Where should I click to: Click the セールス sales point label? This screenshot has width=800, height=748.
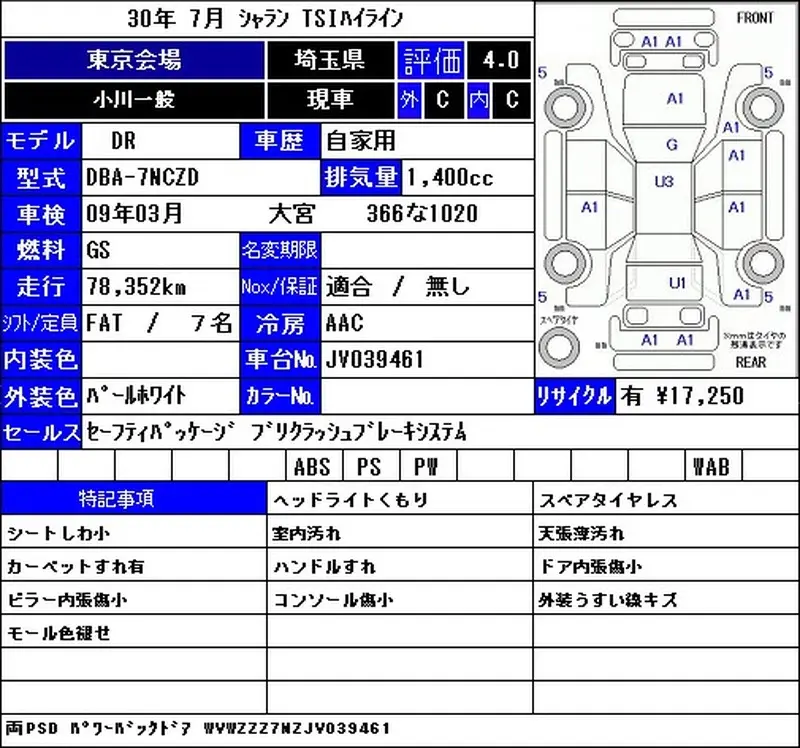[x=41, y=433]
